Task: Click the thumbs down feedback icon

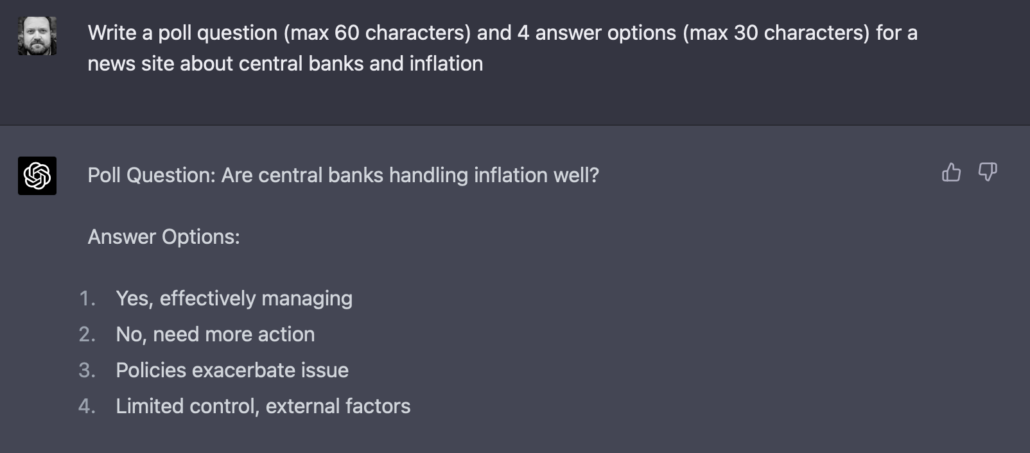Action: tap(988, 173)
